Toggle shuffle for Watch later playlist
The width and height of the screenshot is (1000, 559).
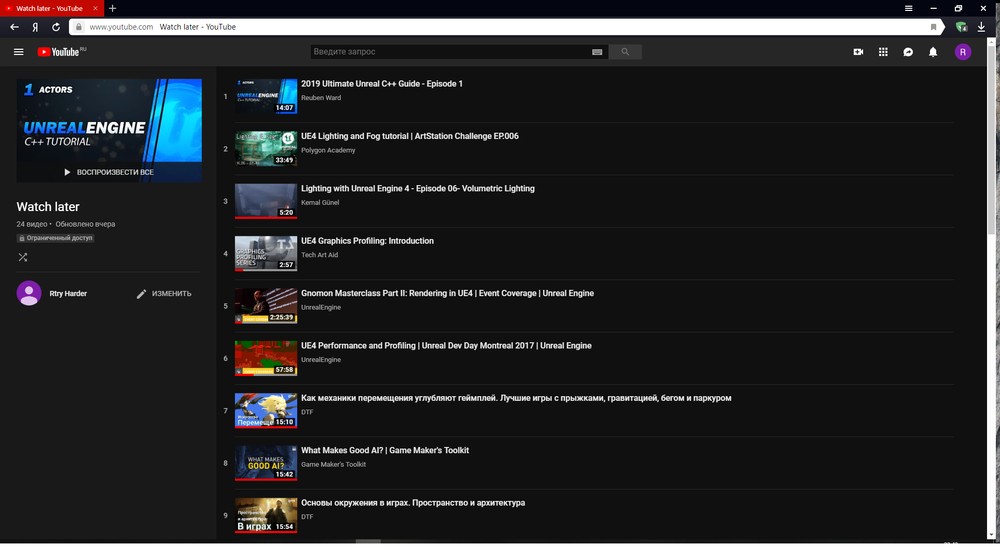tap(23, 257)
